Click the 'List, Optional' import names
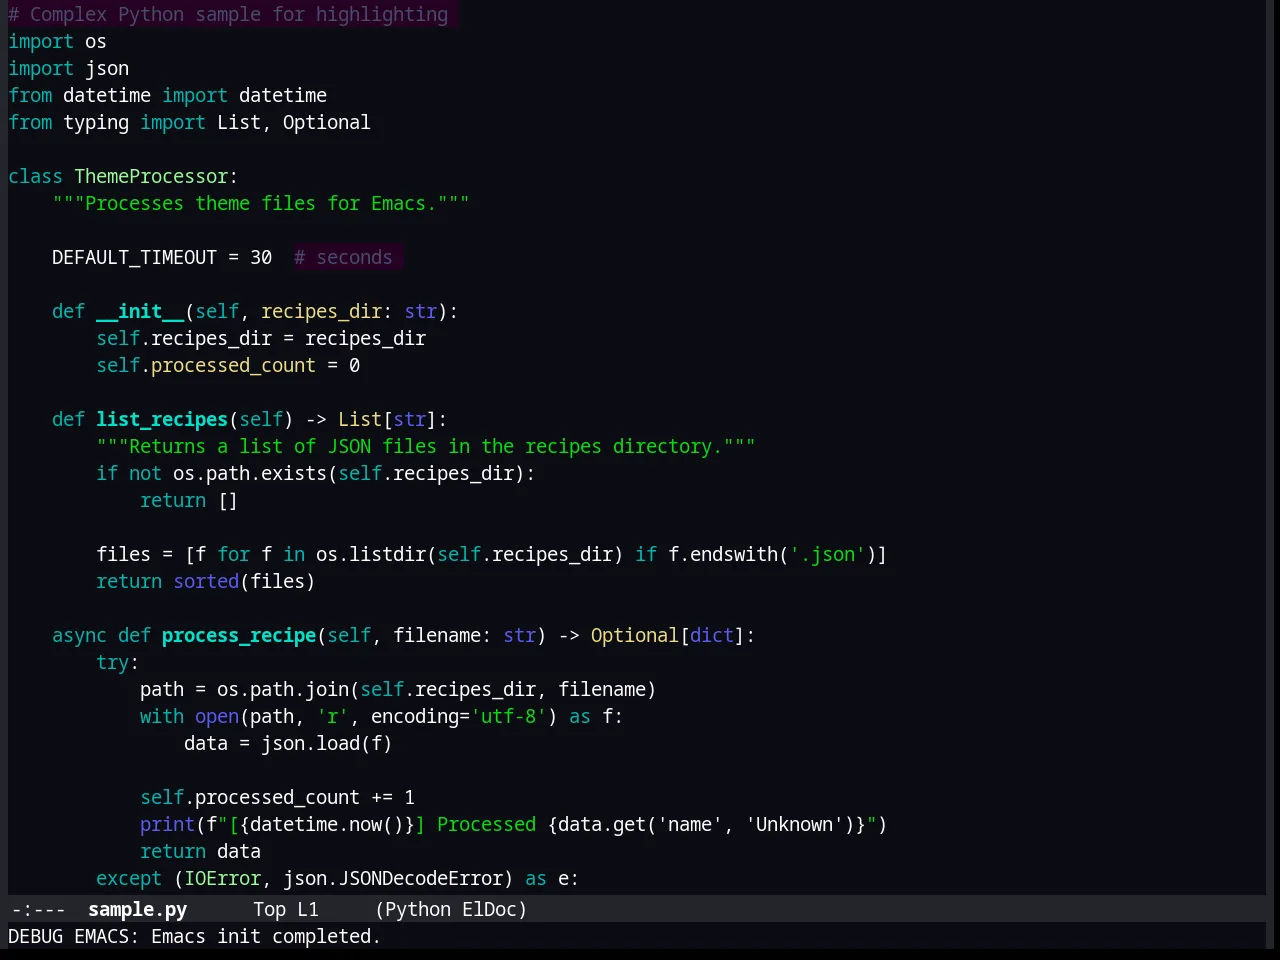This screenshot has width=1280, height=960. [x=293, y=122]
